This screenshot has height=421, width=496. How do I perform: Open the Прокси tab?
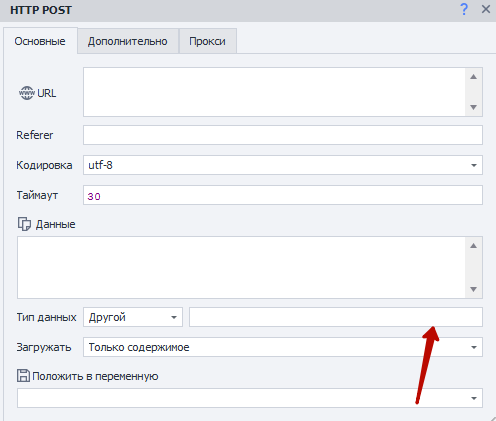point(207,41)
